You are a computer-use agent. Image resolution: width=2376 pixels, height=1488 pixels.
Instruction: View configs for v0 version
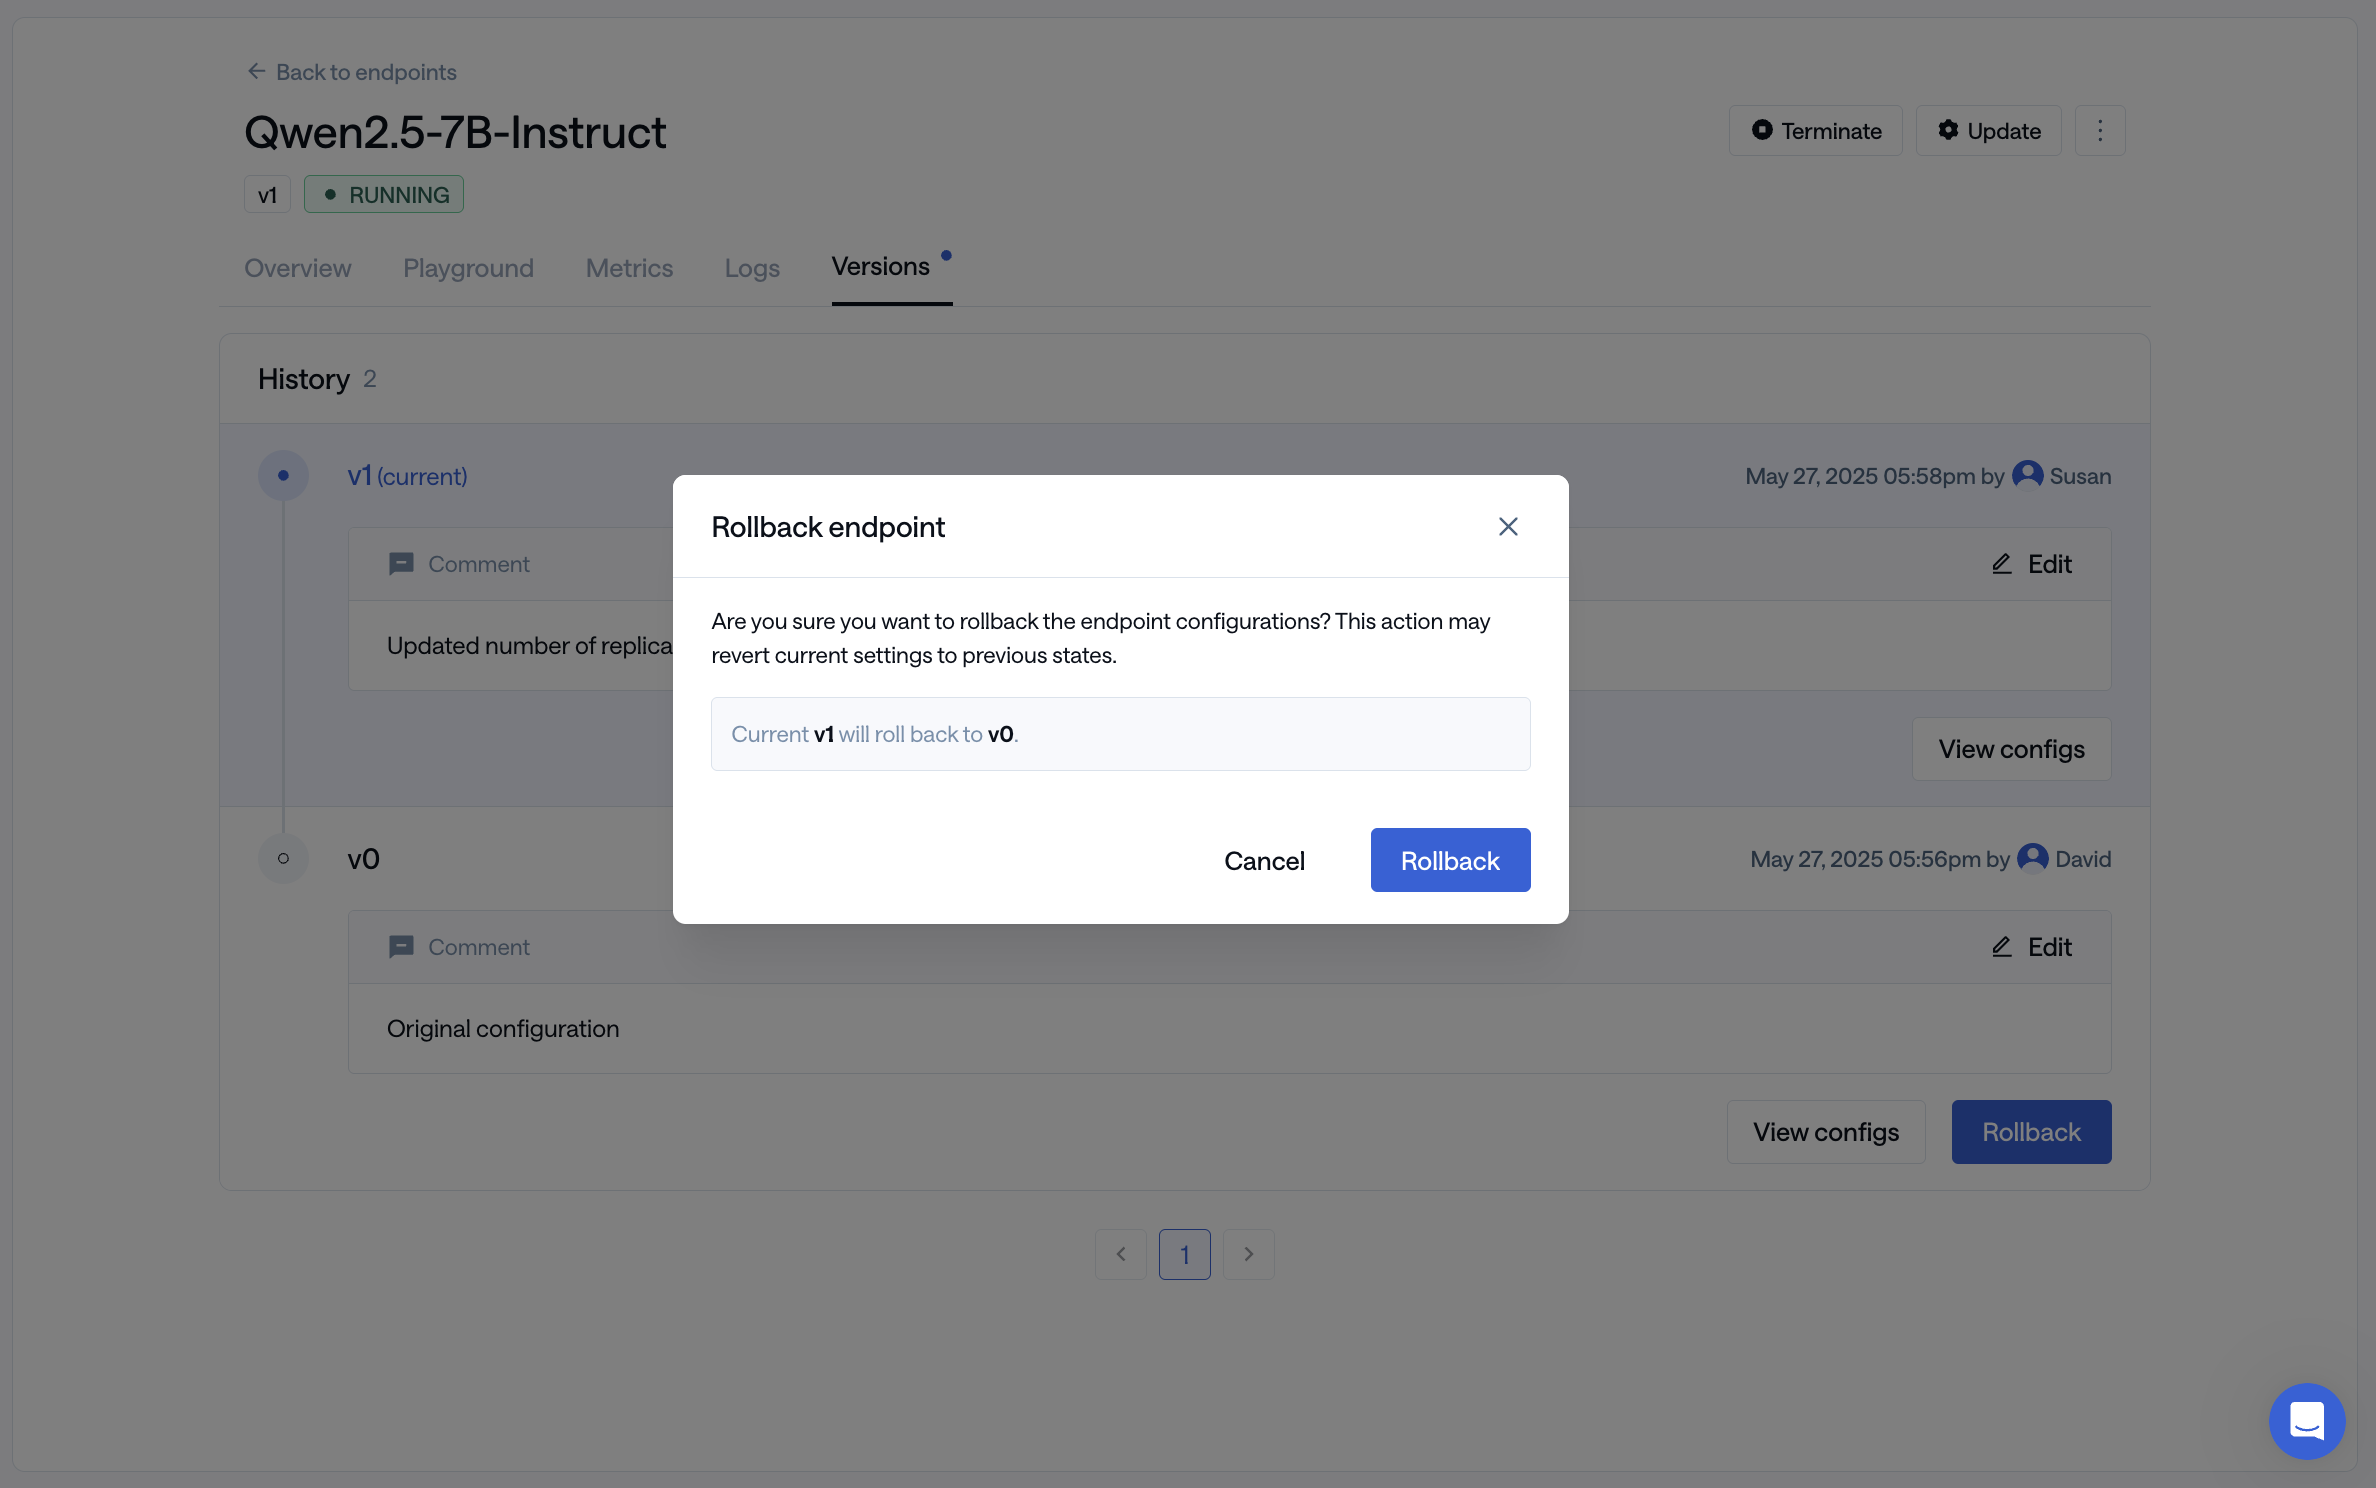pyautogui.click(x=1825, y=1132)
